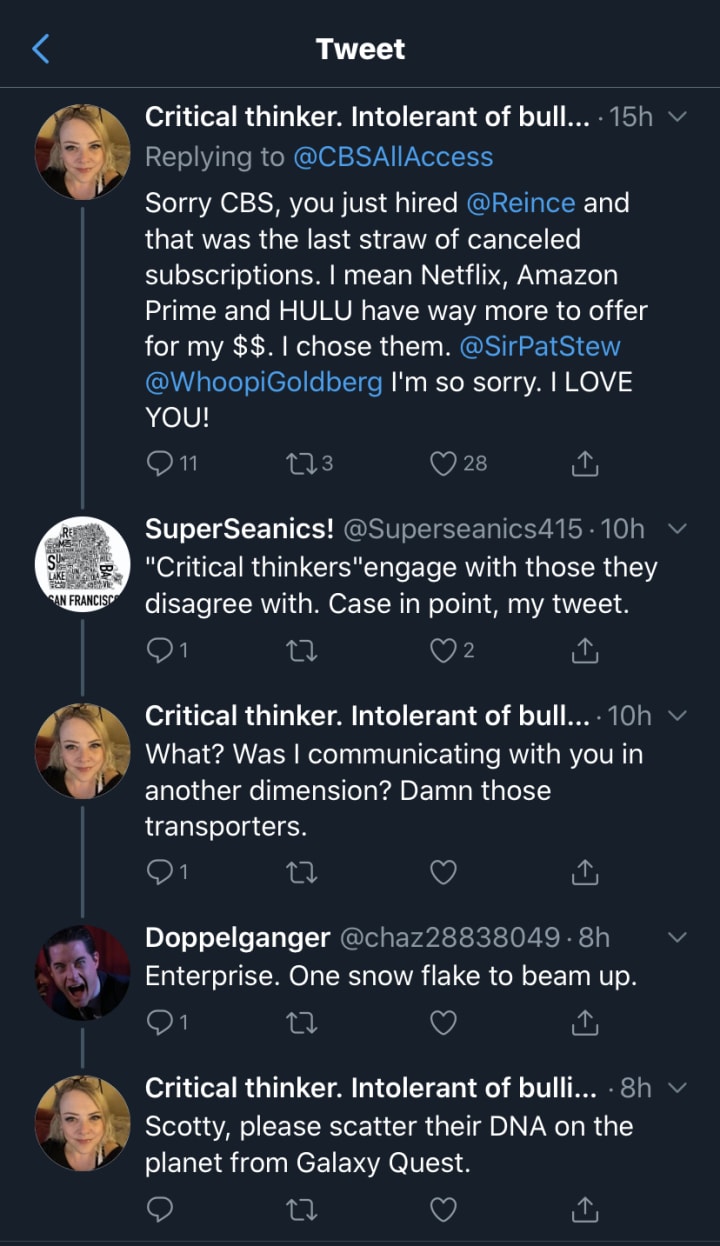
Task: Like the Doppelganger Enterprise tweet
Action: (x=443, y=1021)
